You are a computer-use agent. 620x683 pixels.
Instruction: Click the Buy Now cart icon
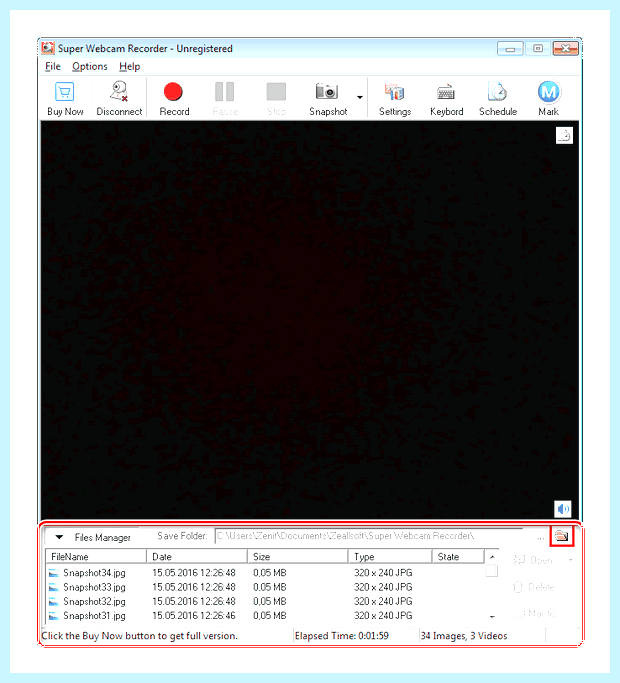[64, 92]
